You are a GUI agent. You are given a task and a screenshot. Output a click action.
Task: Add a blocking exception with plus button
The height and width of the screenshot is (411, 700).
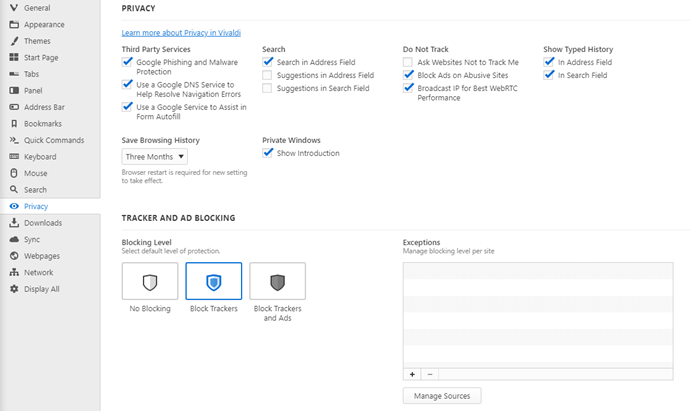click(412, 374)
